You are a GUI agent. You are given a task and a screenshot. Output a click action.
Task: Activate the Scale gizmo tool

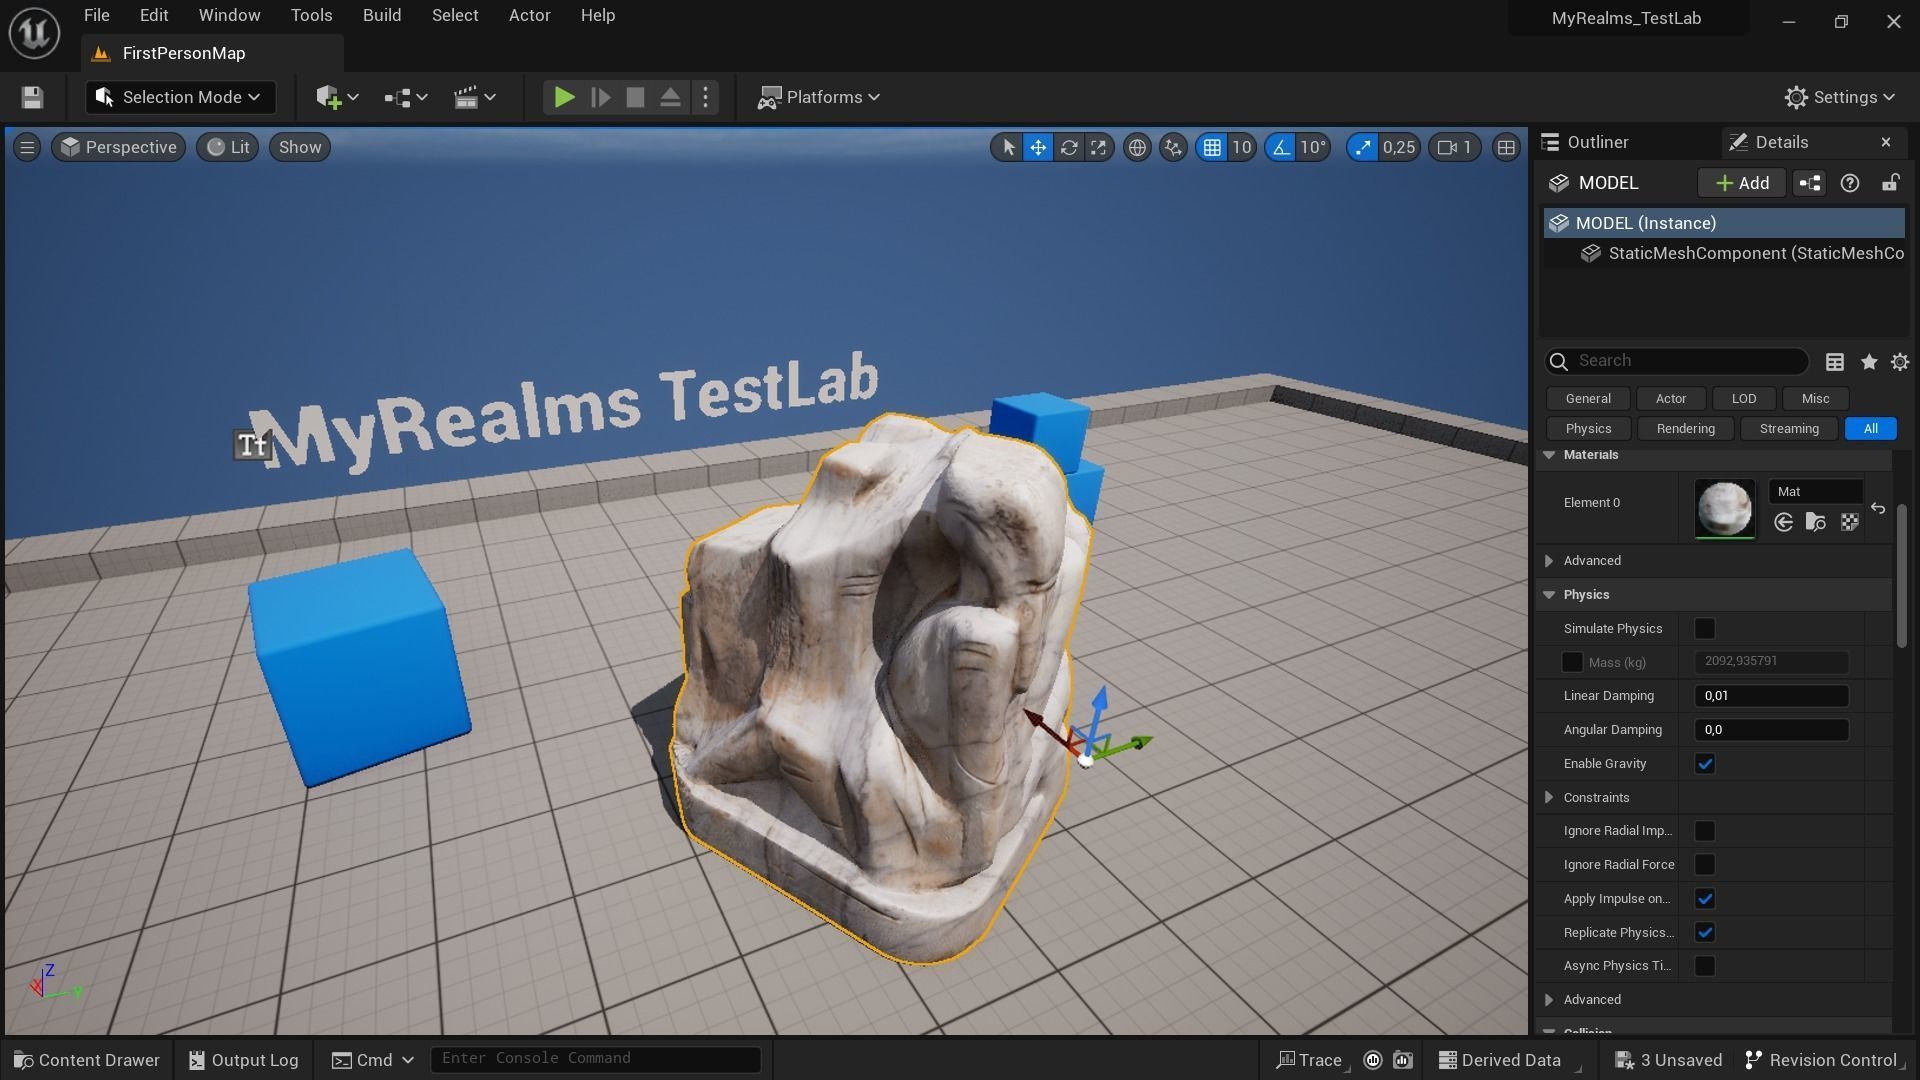[1099, 147]
